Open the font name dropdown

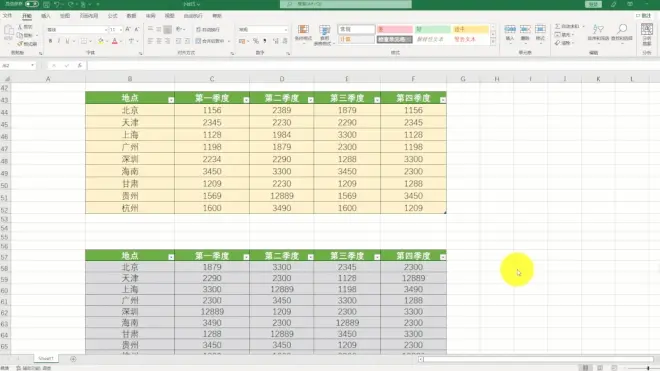click(x=106, y=30)
